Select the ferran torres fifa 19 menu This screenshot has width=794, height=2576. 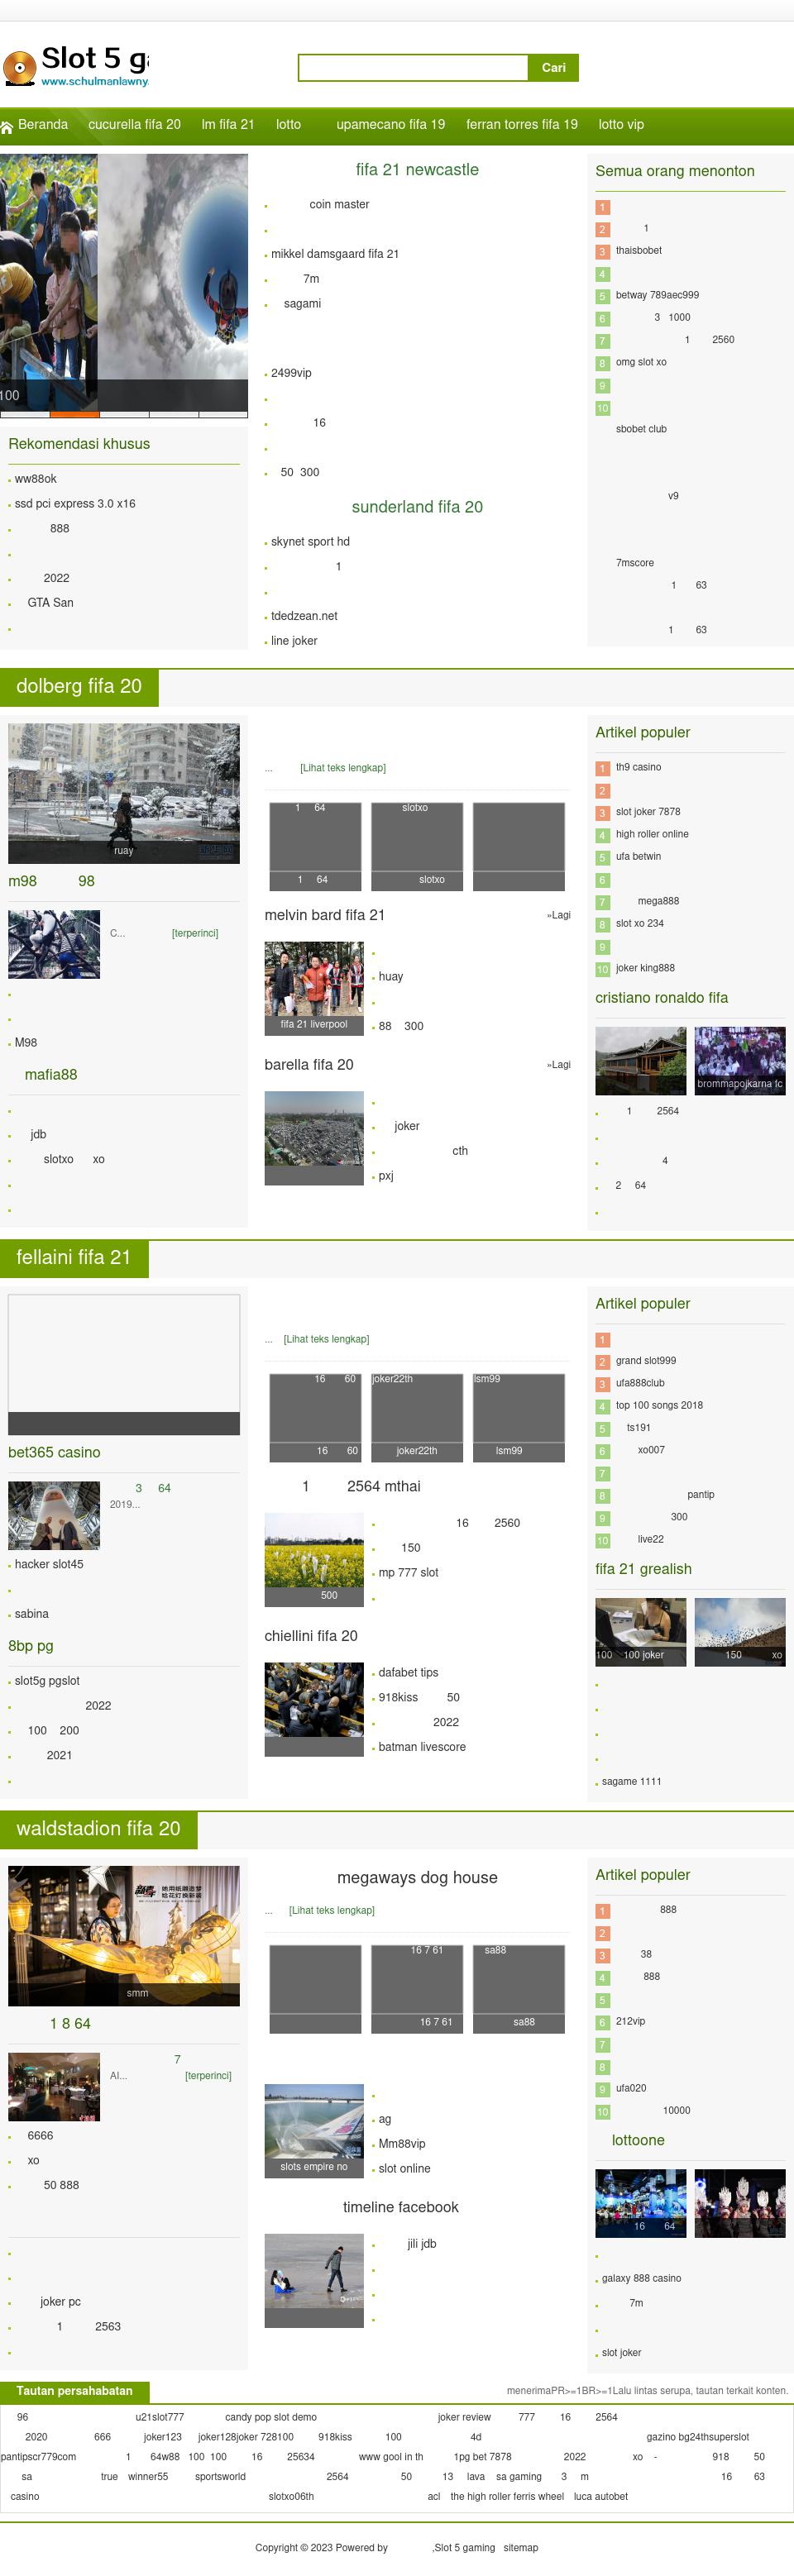(521, 125)
